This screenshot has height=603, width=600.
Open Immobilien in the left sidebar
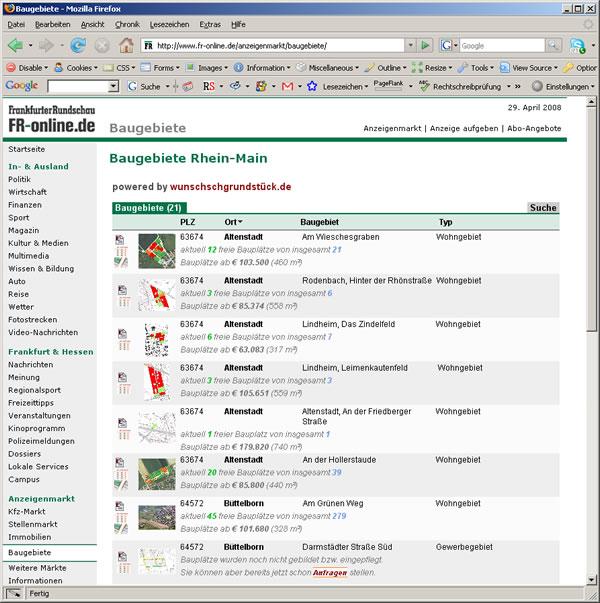(30, 537)
